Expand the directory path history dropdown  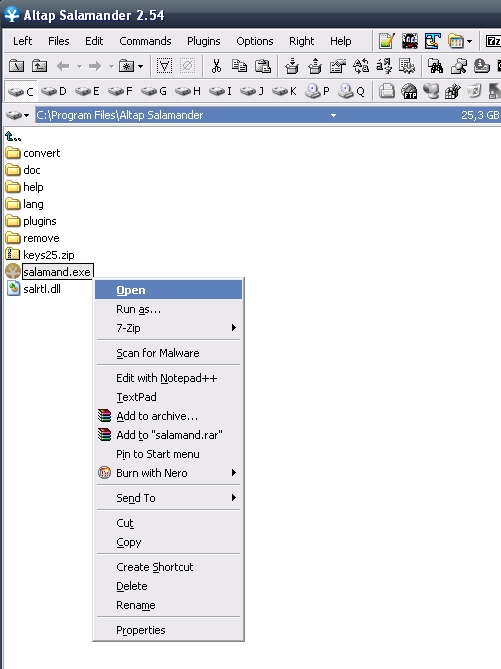point(333,115)
